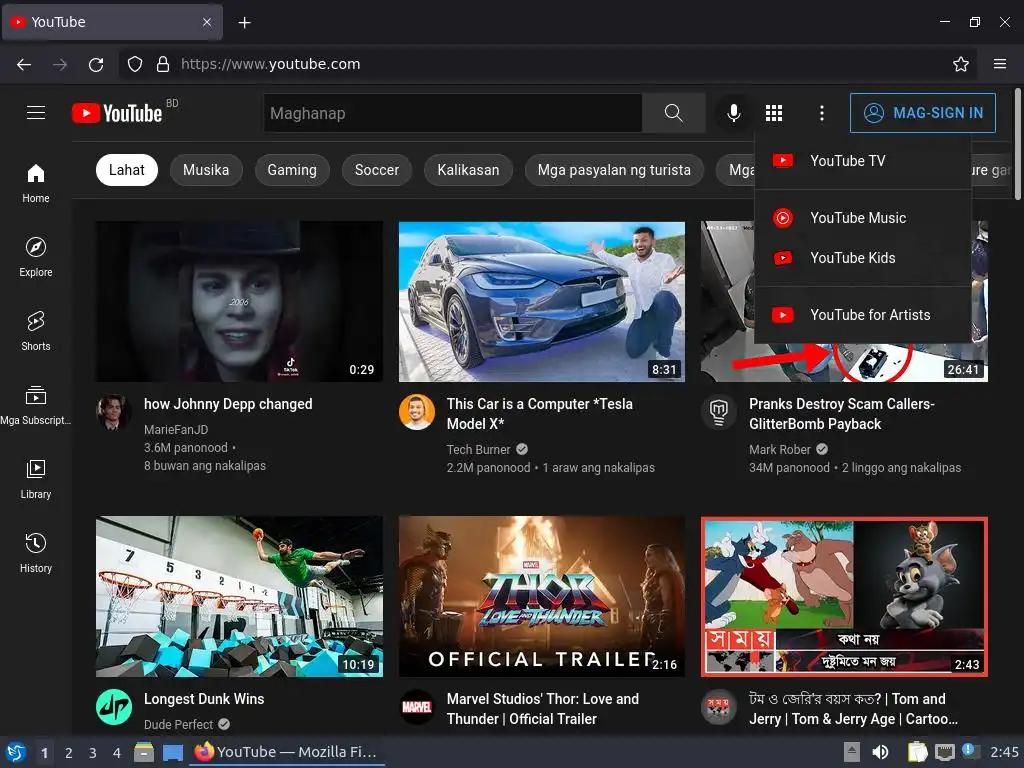Open the Mark Rober channel avatar
Screen dimensions: 1024x768
tap(719, 412)
